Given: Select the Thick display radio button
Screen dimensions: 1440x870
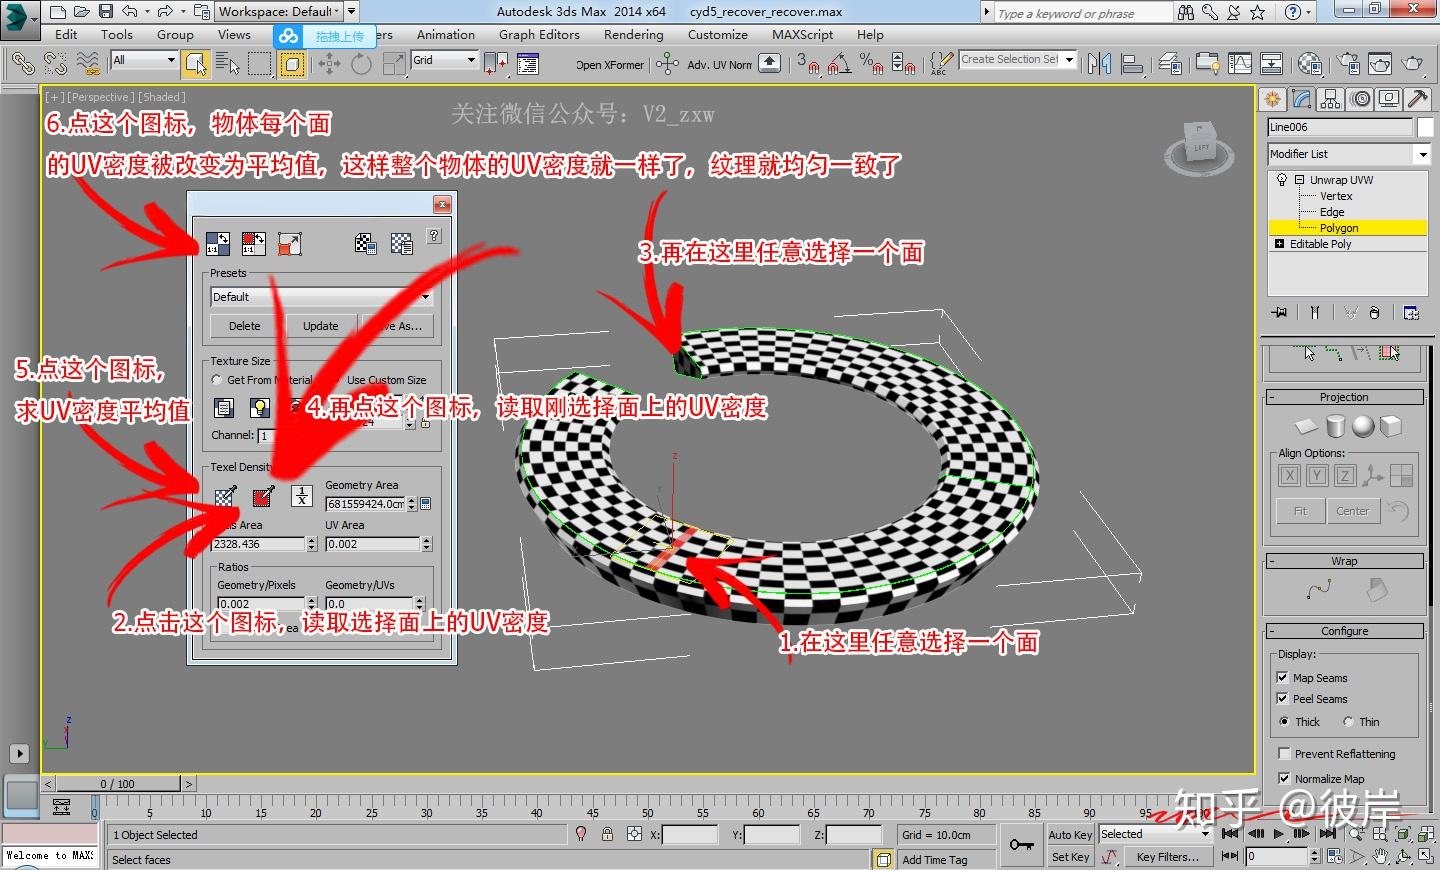Looking at the screenshot, I should (1284, 722).
